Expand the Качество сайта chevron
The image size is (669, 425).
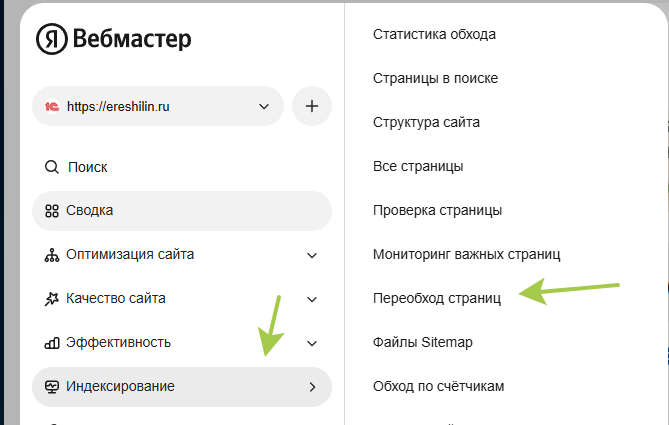coord(312,299)
